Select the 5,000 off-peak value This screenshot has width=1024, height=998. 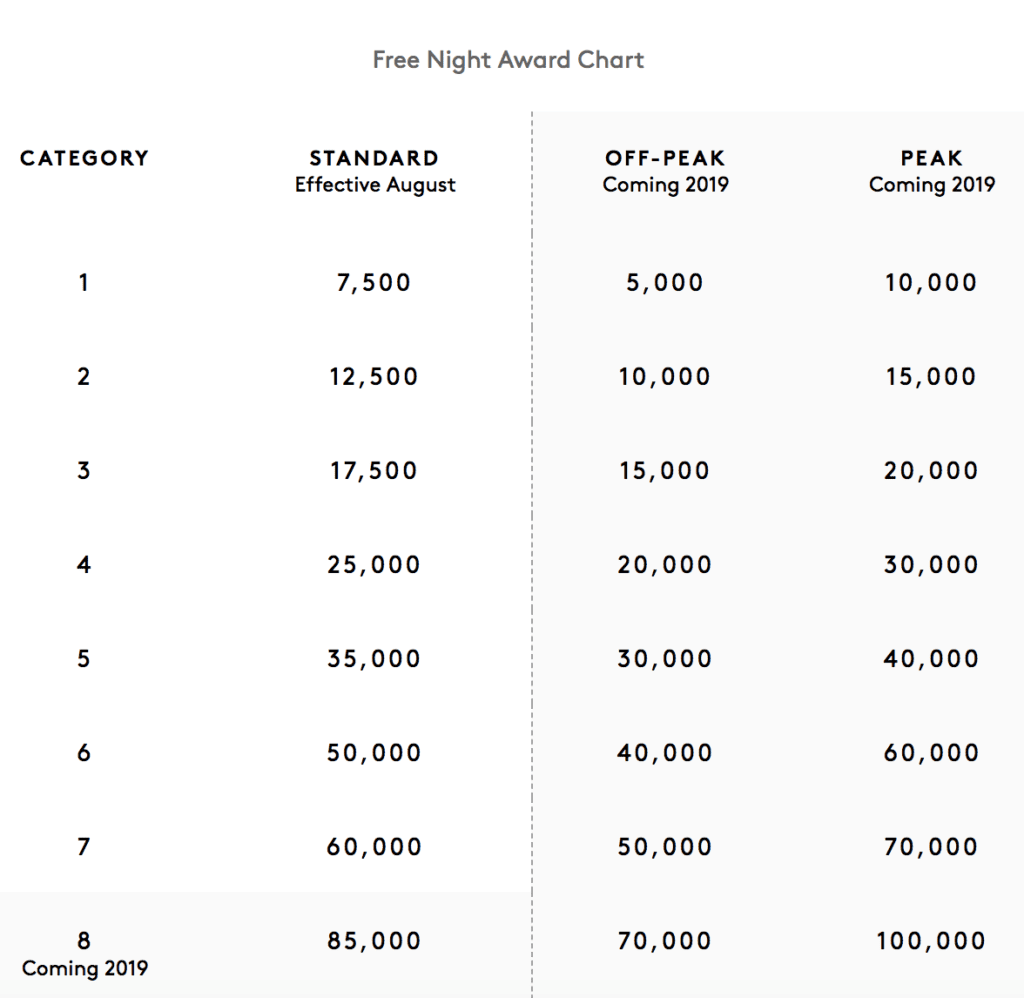click(665, 283)
